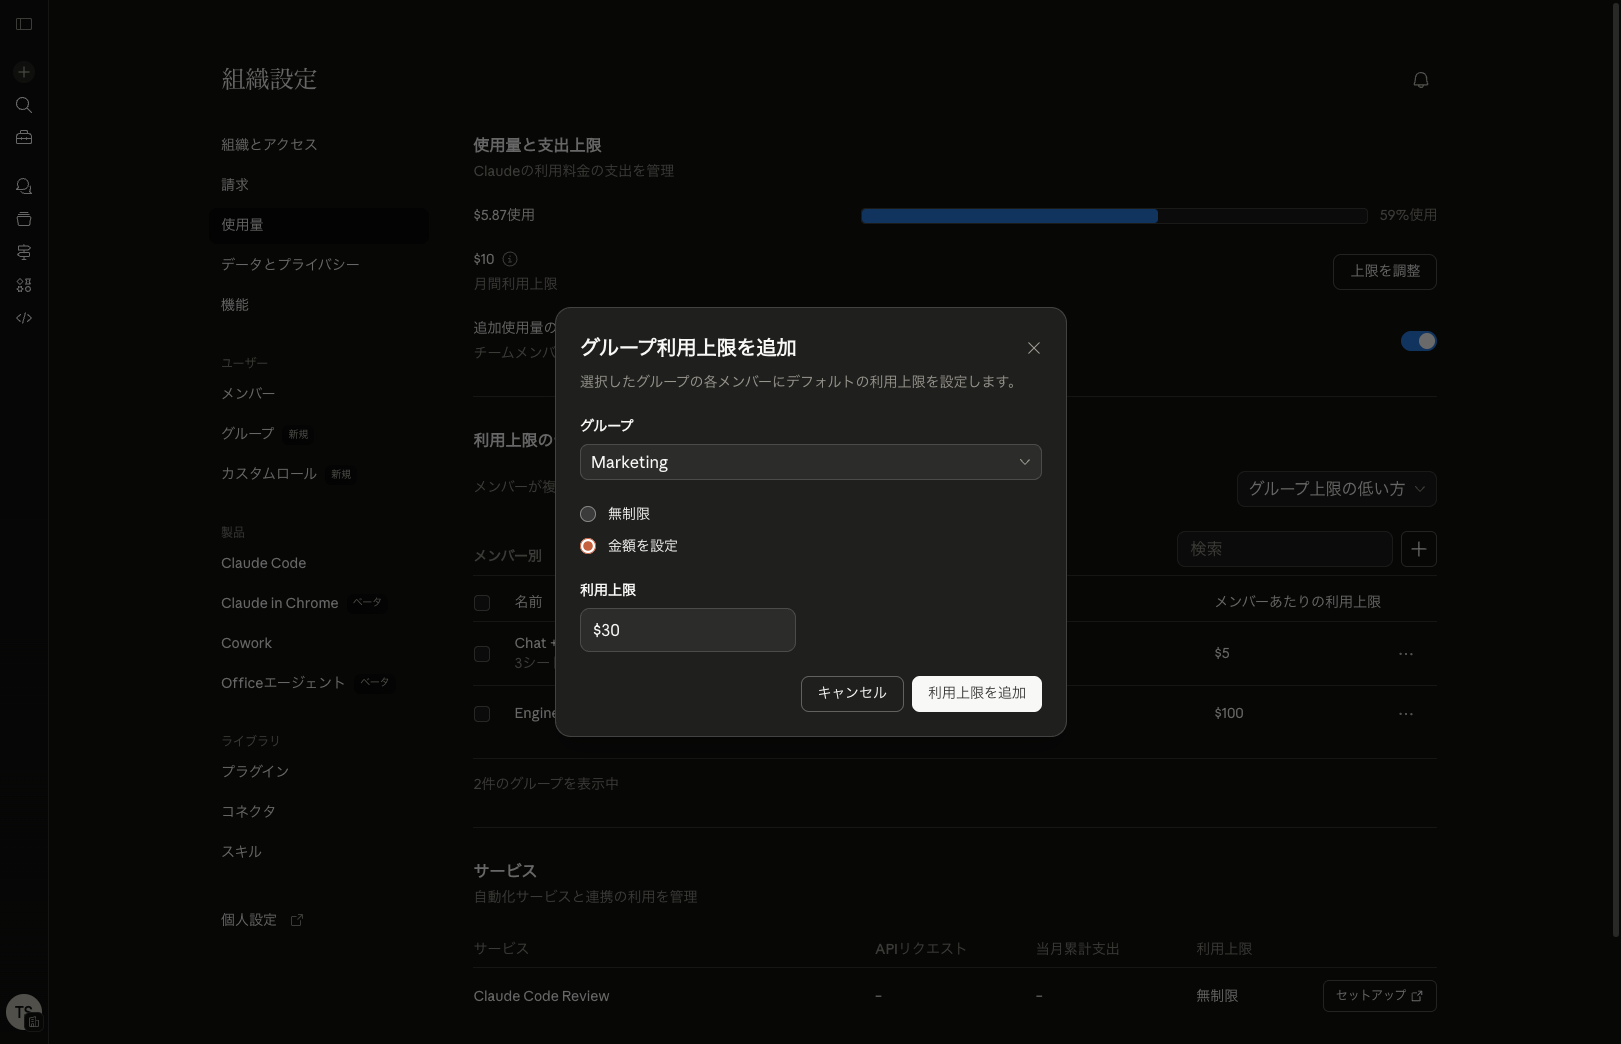This screenshot has height=1044, width=1621.
Task: Start a new chat with the plus icon
Action: (24, 72)
